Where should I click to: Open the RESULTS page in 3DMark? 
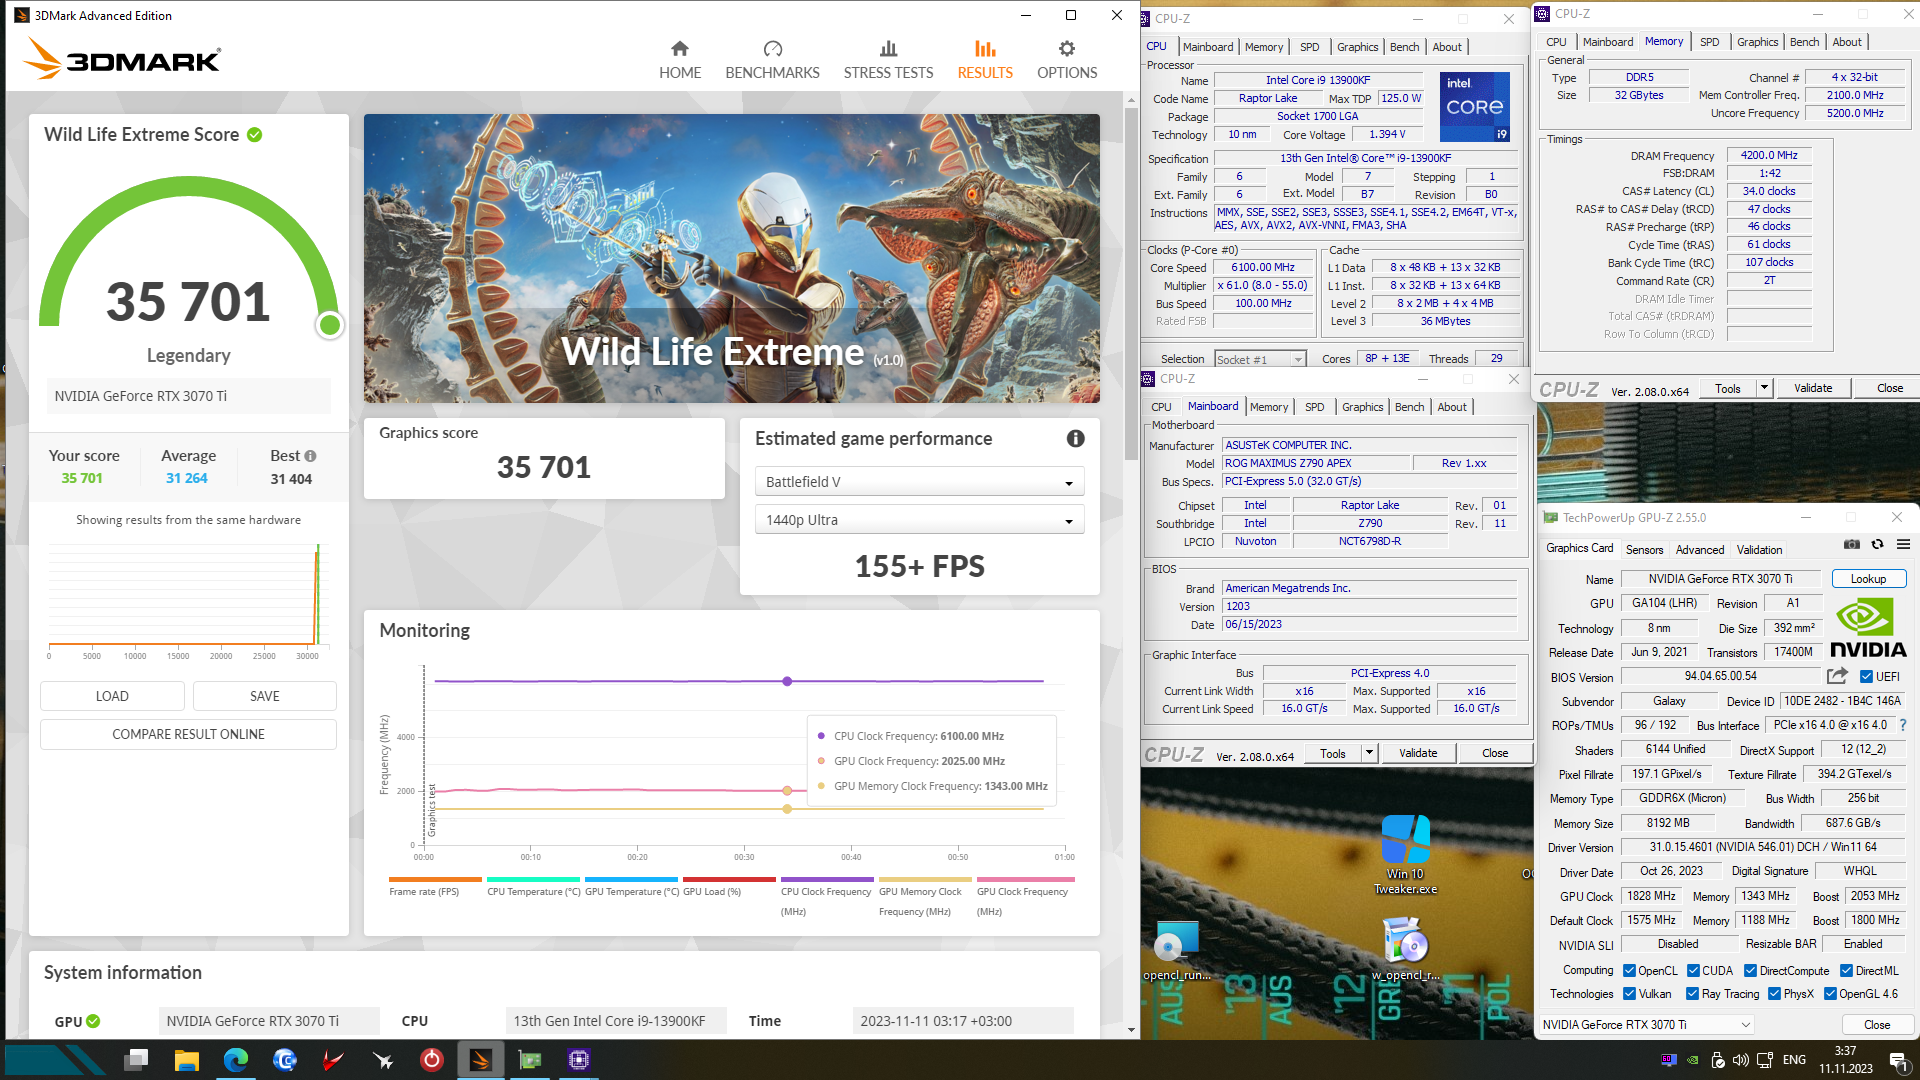pyautogui.click(x=985, y=60)
